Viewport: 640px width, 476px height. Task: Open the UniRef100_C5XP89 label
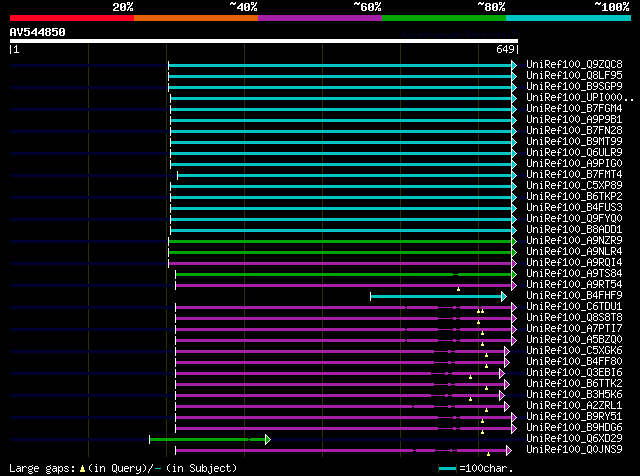[x=574, y=185]
